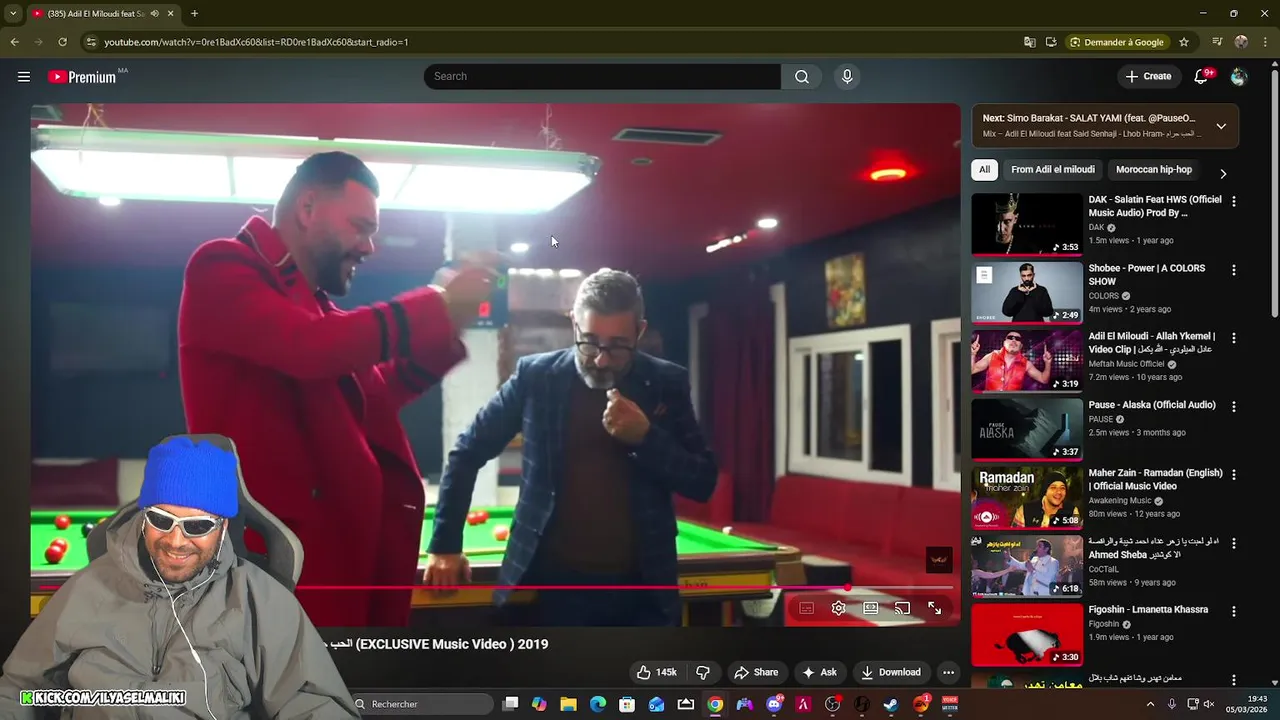Show hidden system tray icons
This screenshot has width=1280, height=720.
click(x=1150, y=704)
